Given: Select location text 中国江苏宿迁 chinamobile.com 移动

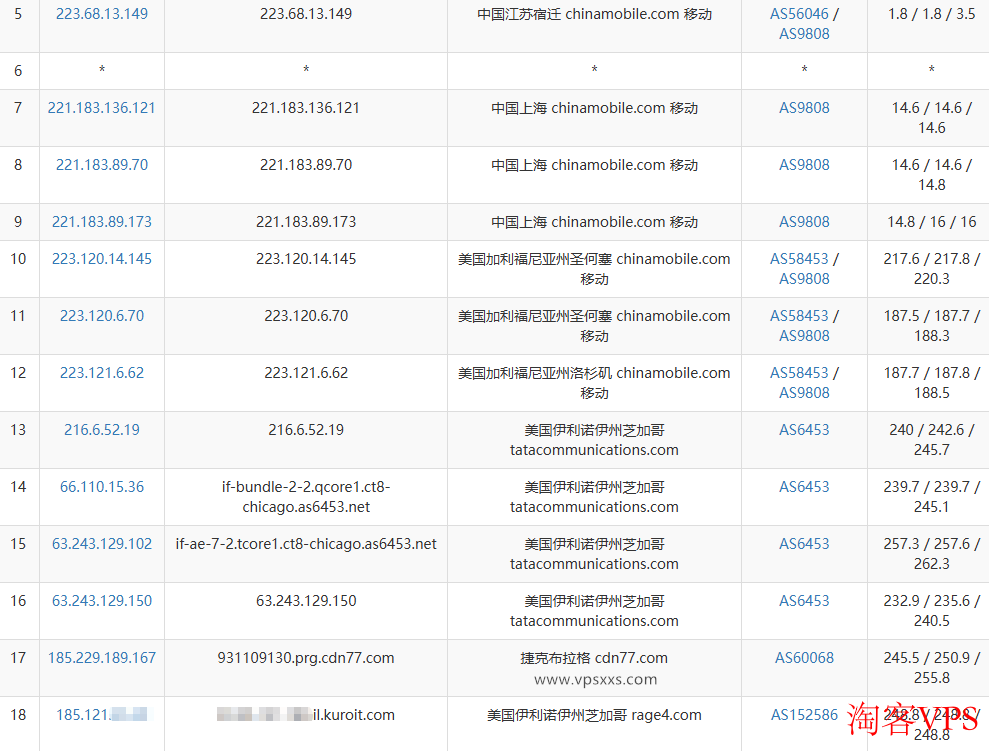Looking at the screenshot, I should click(x=594, y=14).
